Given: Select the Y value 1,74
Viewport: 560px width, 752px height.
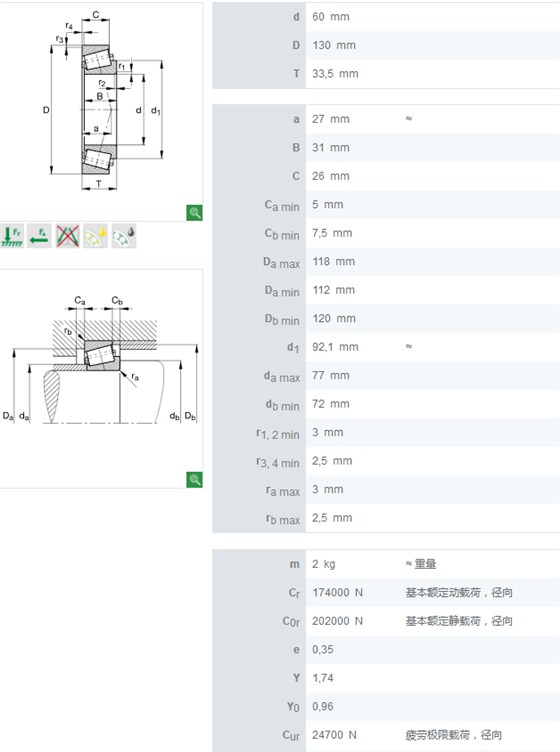Looking at the screenshot, I should point(323,678).
